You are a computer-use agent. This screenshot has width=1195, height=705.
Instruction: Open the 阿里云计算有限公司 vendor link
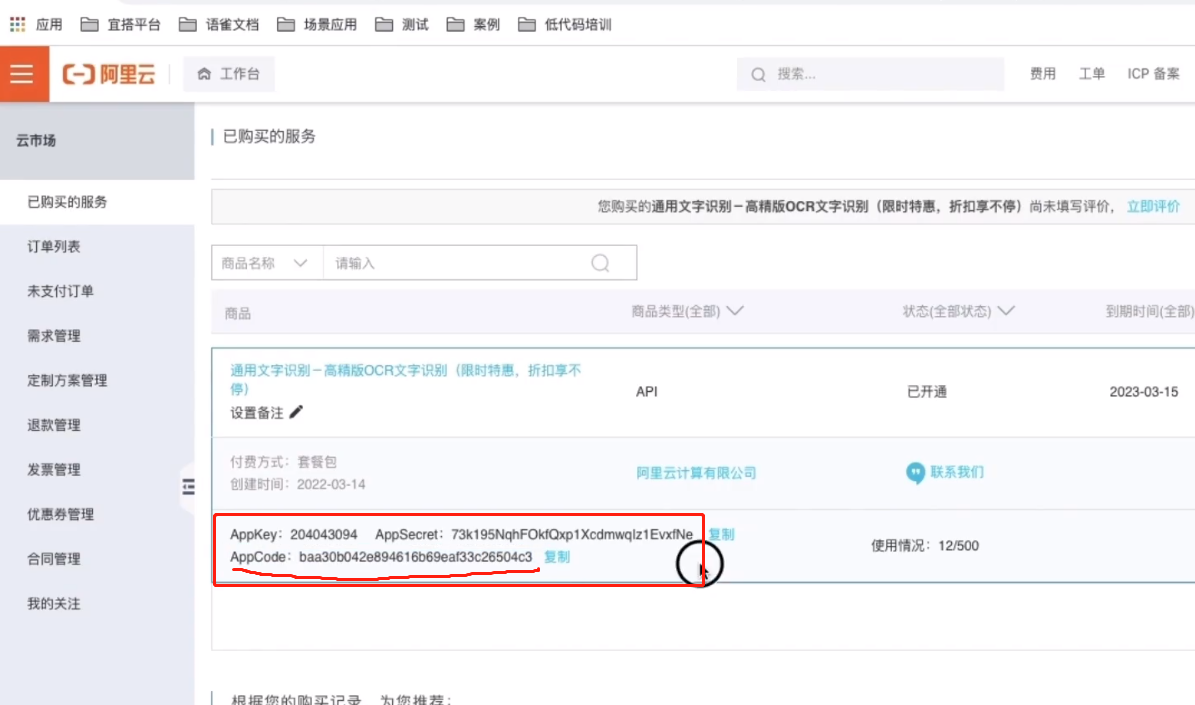(696, 473)
